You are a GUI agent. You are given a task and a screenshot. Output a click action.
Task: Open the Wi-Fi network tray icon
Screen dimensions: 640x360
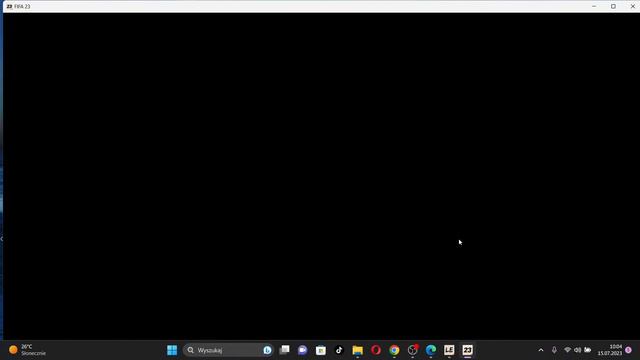[567, 350]
